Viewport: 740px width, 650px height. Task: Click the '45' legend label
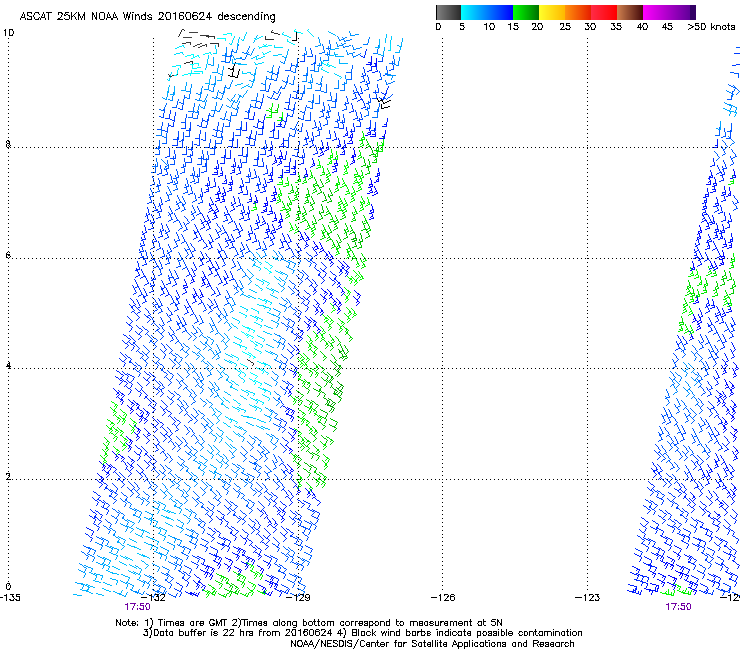coord(667,27)
